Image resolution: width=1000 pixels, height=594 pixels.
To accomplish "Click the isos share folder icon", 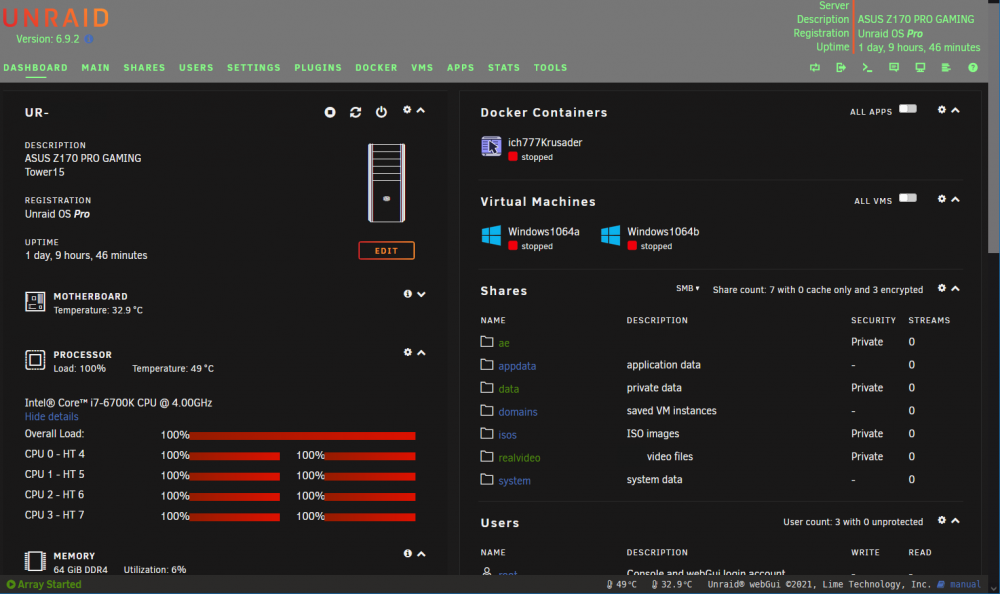I will [487, 433].
